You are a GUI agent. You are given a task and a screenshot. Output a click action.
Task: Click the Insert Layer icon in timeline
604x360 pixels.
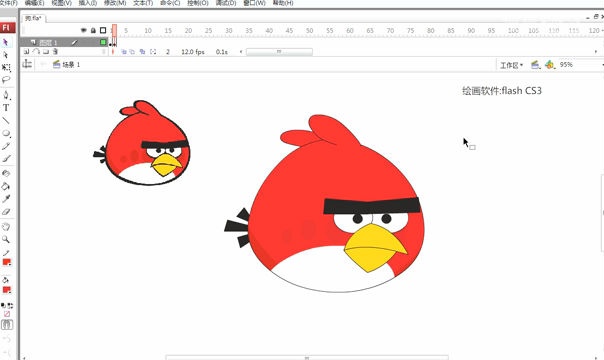(x=26, y=52)
